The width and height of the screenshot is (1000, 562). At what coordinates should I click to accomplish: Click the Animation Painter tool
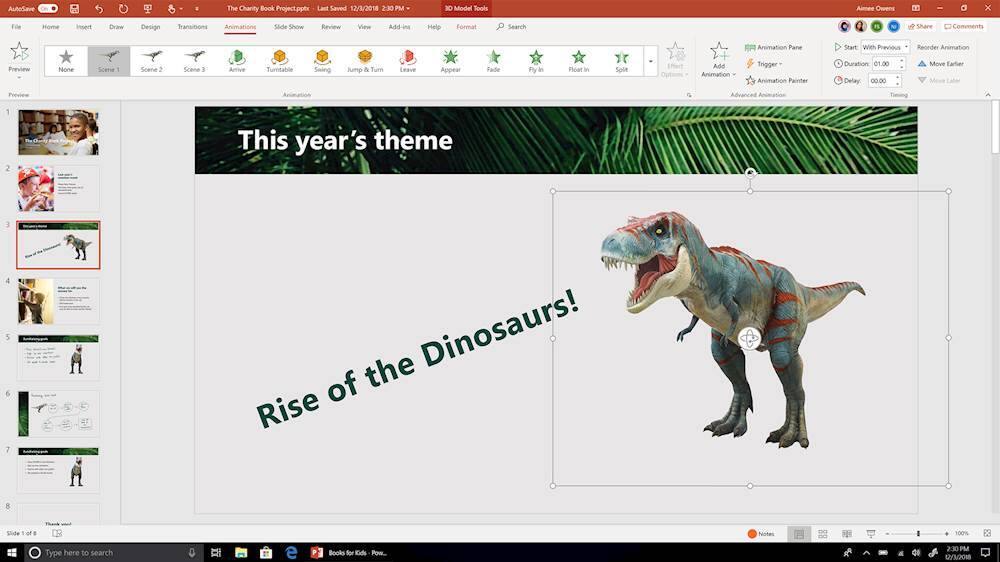(x=776, y=80)
